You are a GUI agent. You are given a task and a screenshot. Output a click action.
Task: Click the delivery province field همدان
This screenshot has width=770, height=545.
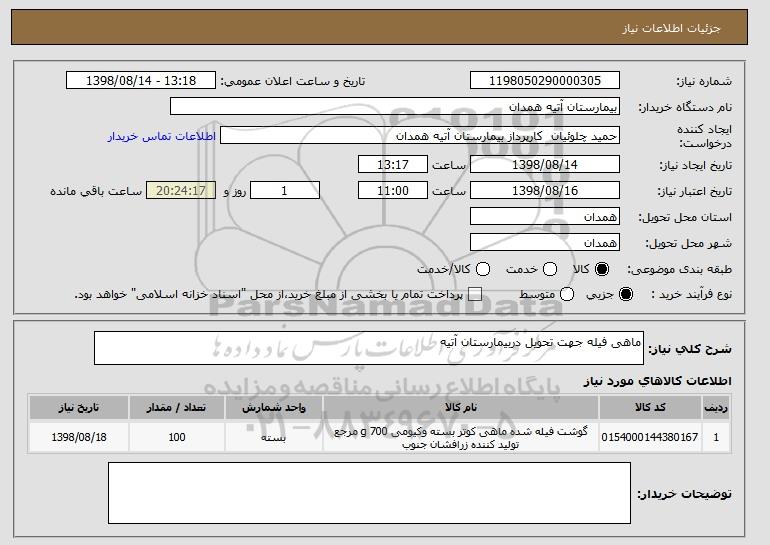point(545,217)
